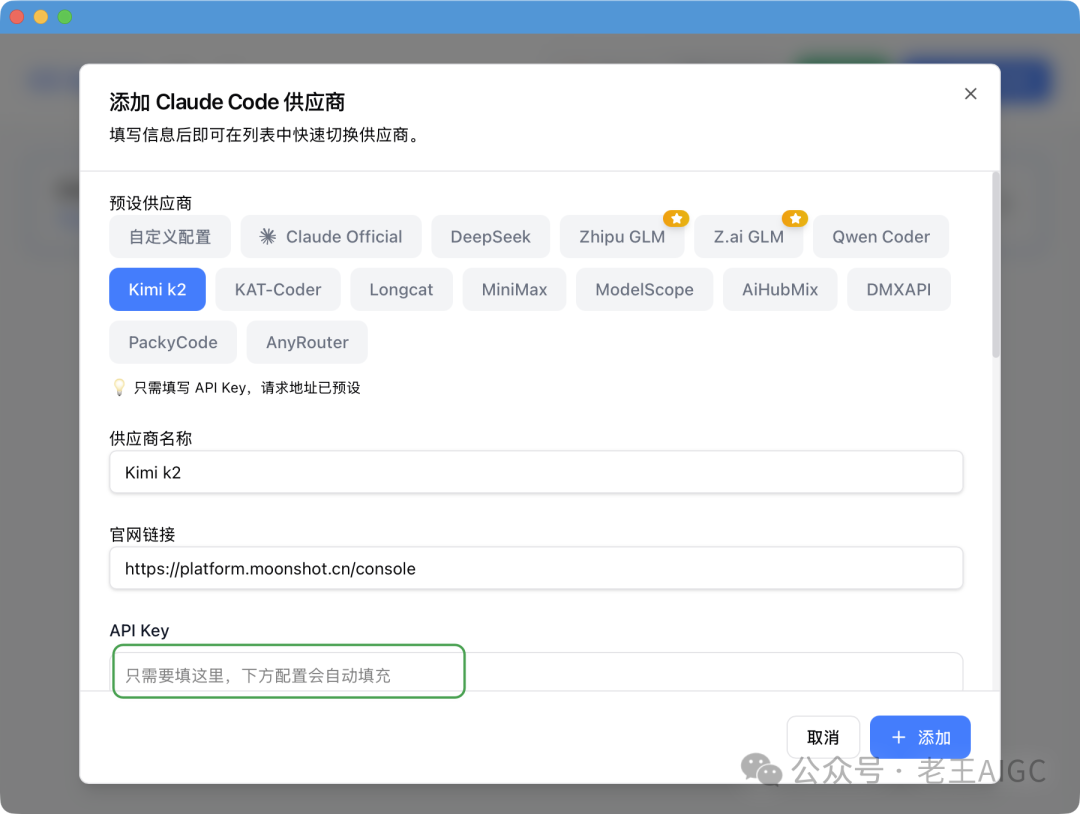The height and width of the screenshot is (814, 1080).
Task: Select the MiniMax preset
Action: (515, 289)
